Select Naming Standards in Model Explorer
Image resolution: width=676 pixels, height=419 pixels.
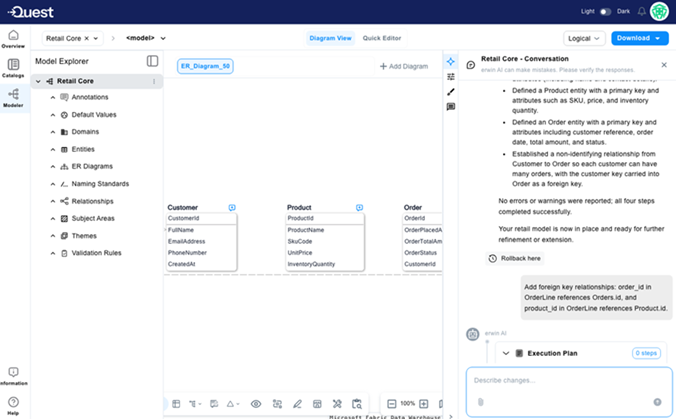pyautogui.click(x=100, y=184)
